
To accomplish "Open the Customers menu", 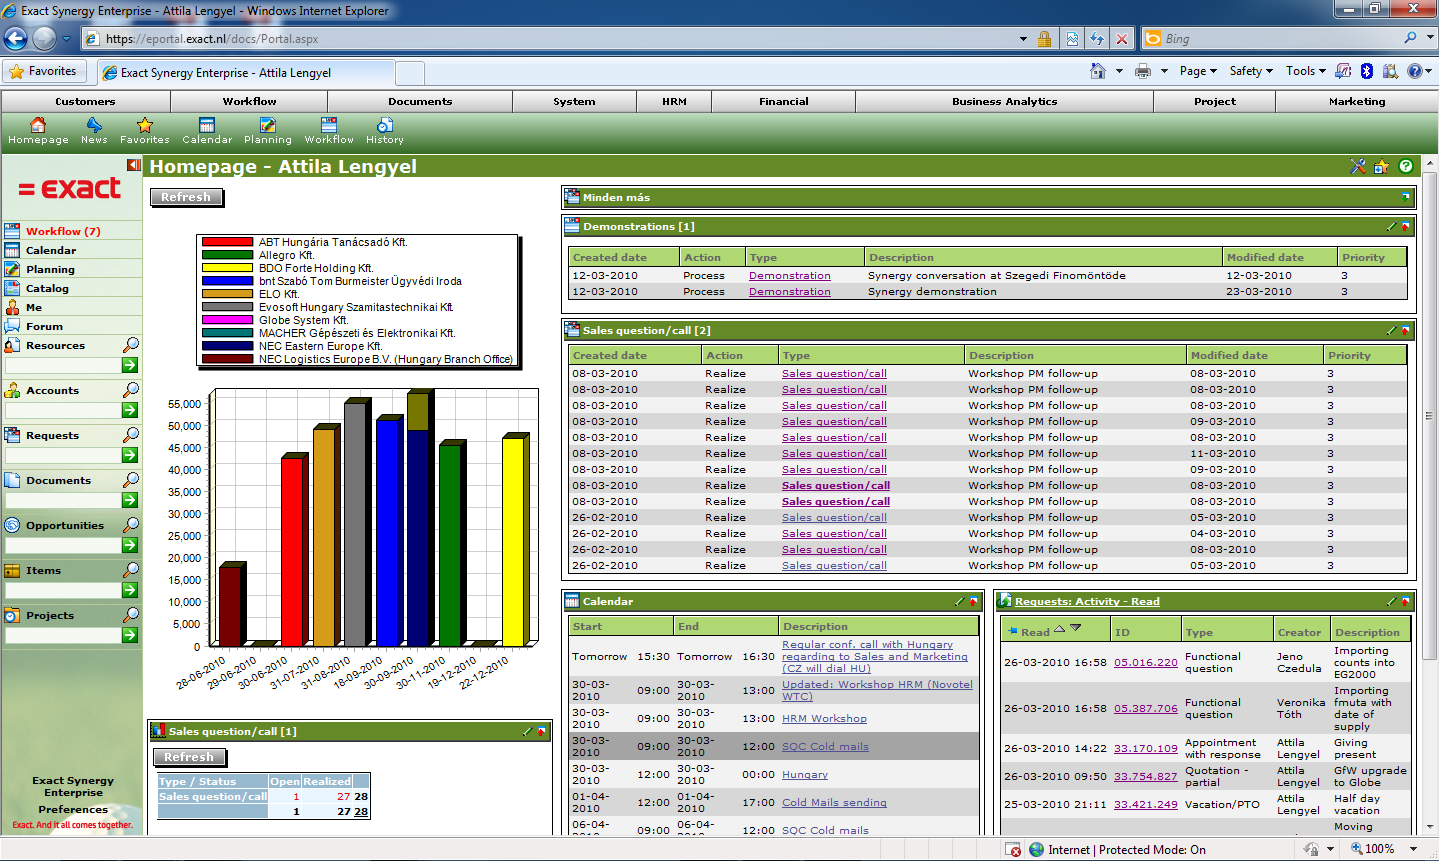I will click(x=85, y=102).
